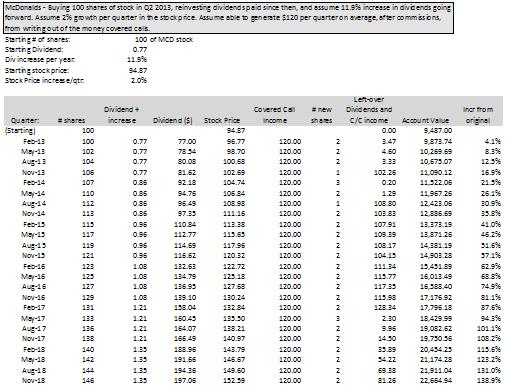
Task: Select the Feb-13 quarter cell
Action: coord(34,141)
